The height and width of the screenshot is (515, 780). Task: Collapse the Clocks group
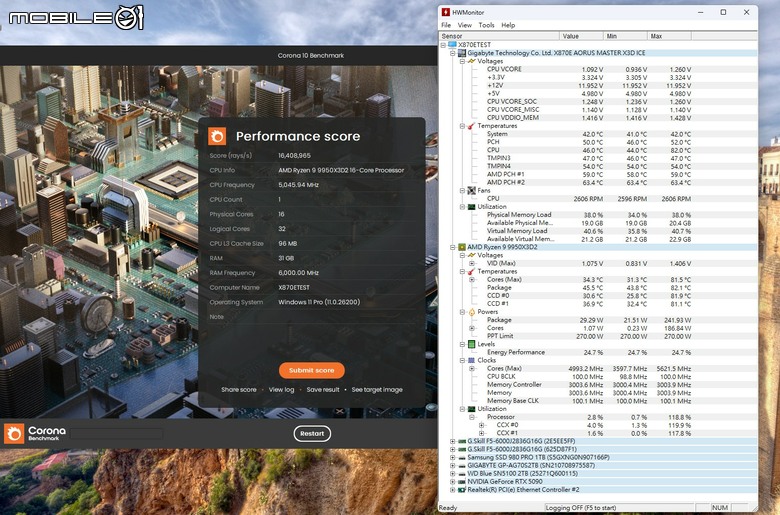(462, 360)
